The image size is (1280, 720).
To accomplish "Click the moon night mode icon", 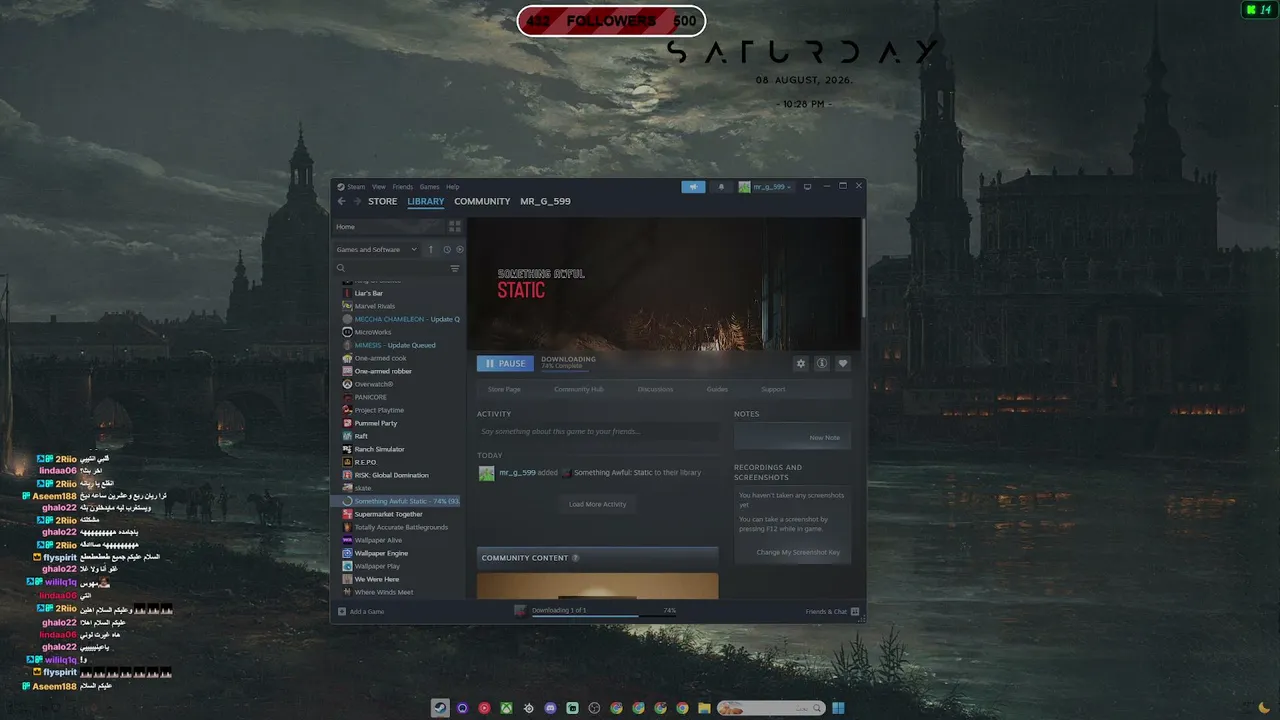I will tap(1264, 708).
